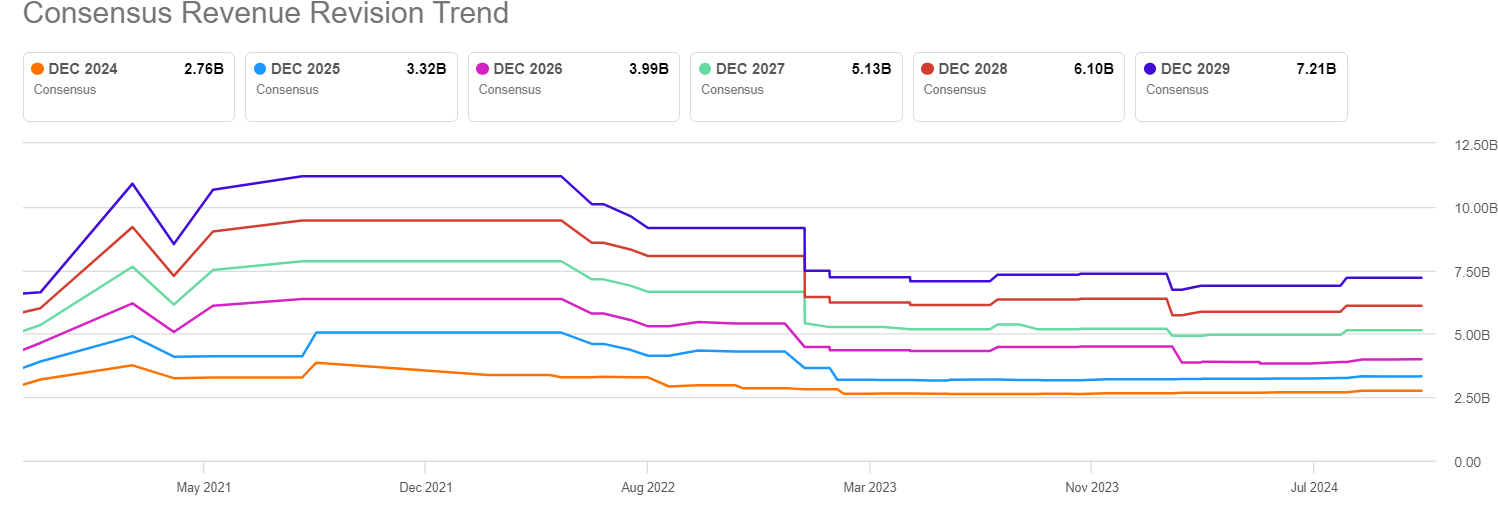Click the May 2021 x-axis label

tap(204, 488)
